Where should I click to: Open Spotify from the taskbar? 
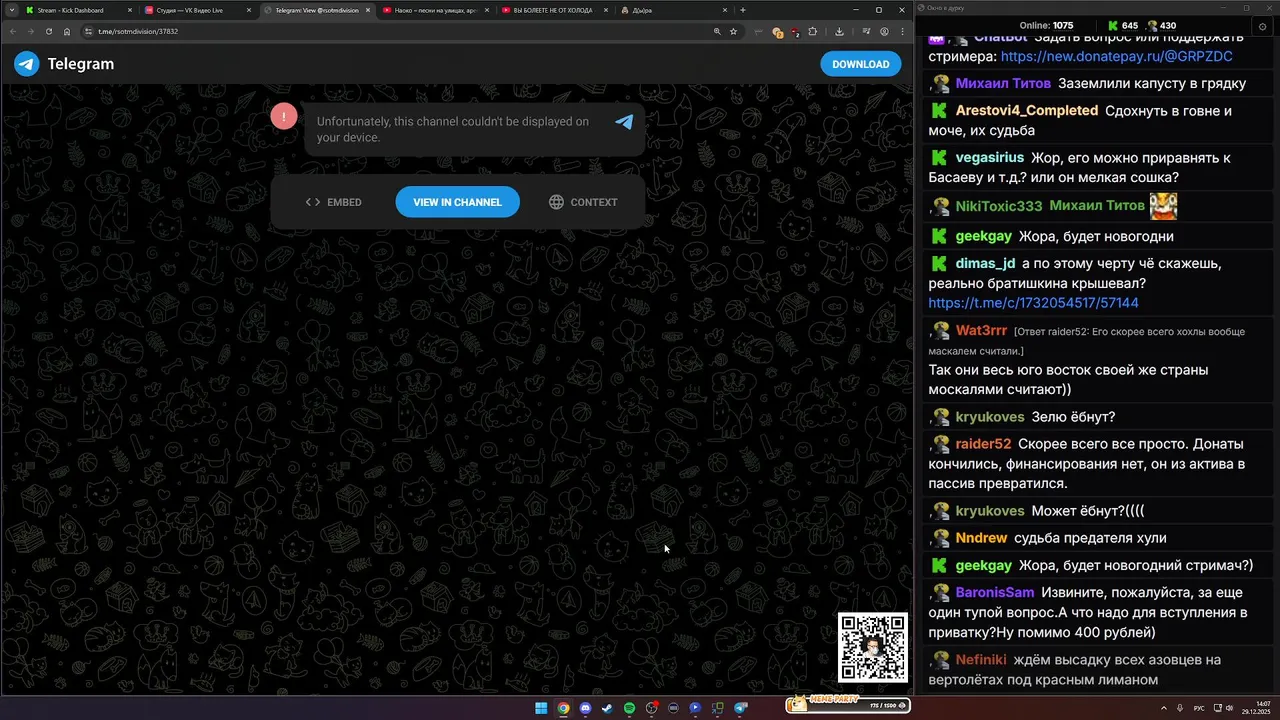tap(629, 708)
